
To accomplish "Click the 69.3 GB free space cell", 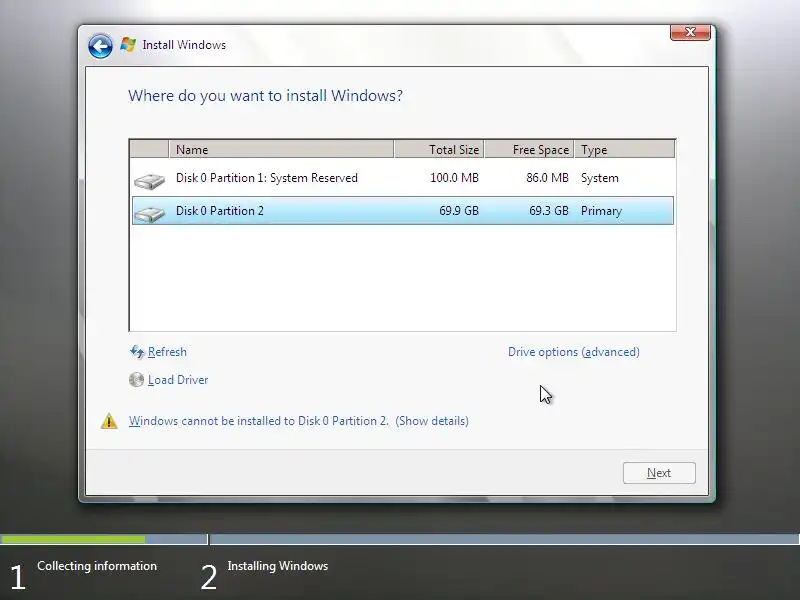I will click(548, 211).
